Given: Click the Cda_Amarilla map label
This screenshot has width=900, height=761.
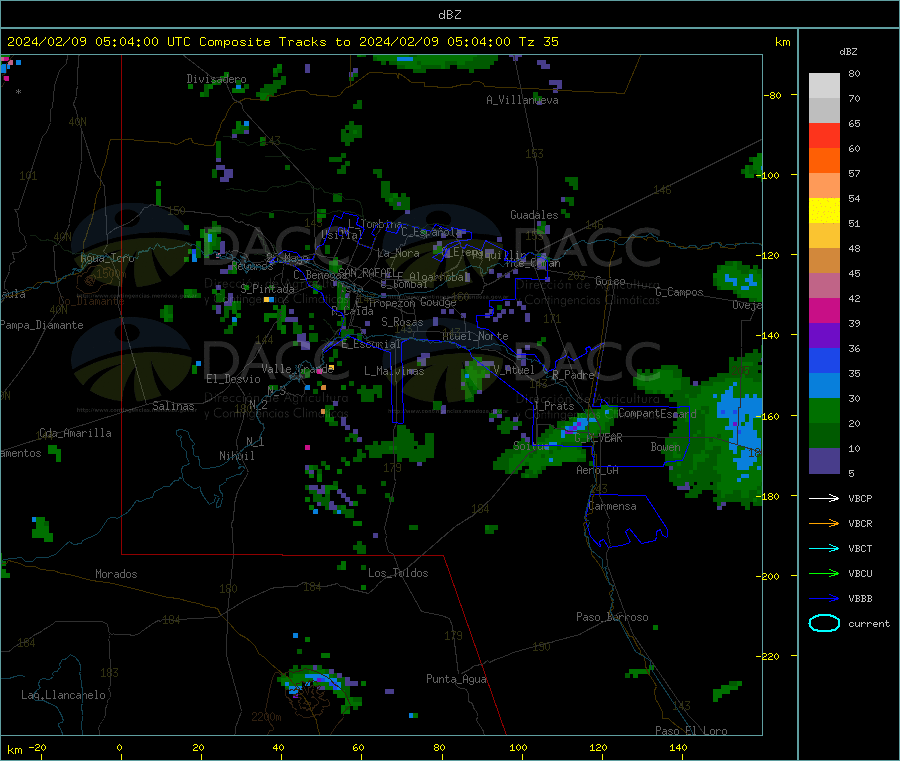Looking at the screenshot, I should coord(75,433).
